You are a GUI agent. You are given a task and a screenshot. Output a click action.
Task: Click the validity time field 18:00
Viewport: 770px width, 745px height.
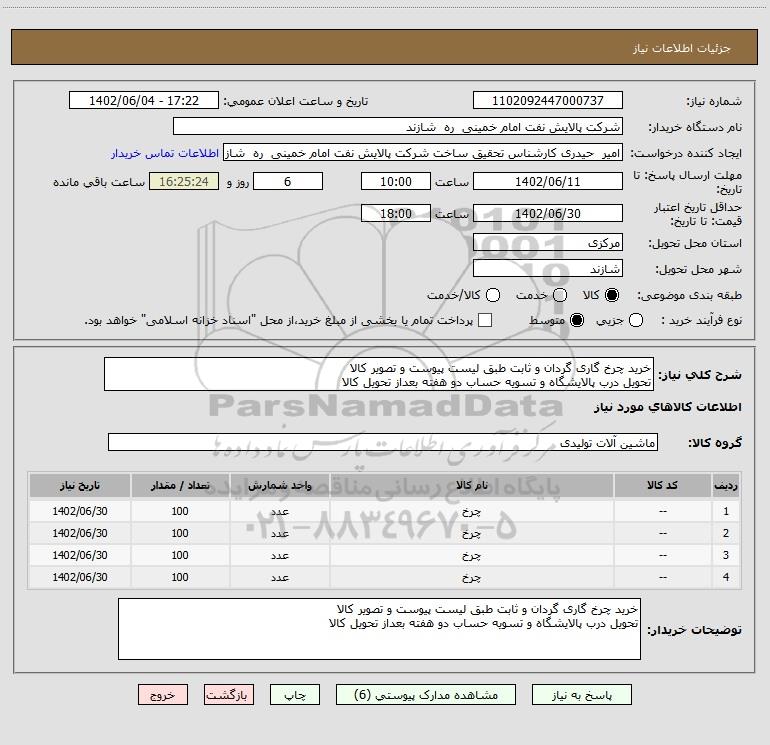pos(396,213)
